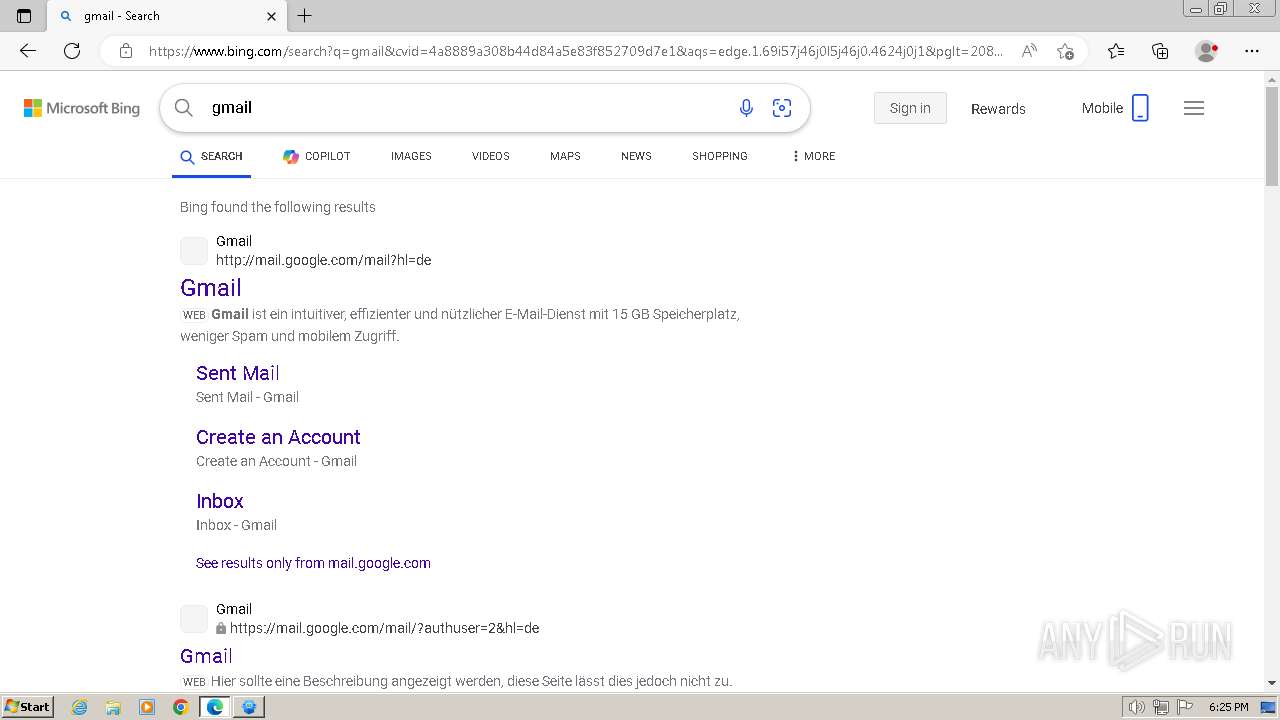Viewport: 1280px width, 720px height.
Task: Click the Read aloud icon
Action: pyautogui.click(x=1029, y=51)
